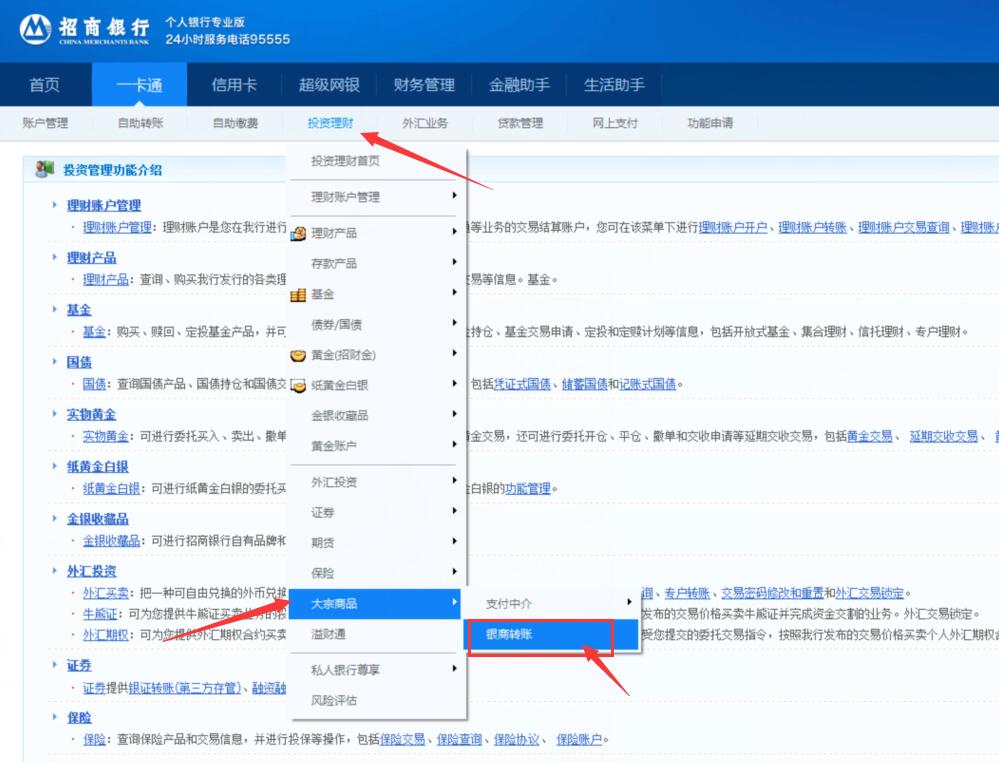
Task: Expand the 期货 submenu arrow
Action: coord(454,541)
